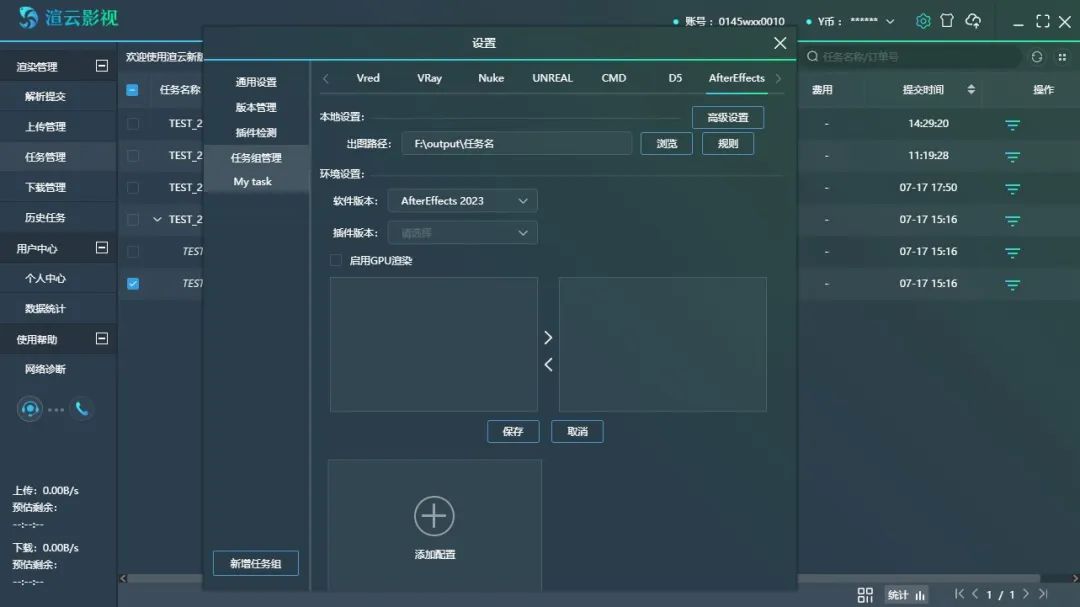Go to the previous page
This screenshot has width=1080, height=607.
tap(975, 593)
